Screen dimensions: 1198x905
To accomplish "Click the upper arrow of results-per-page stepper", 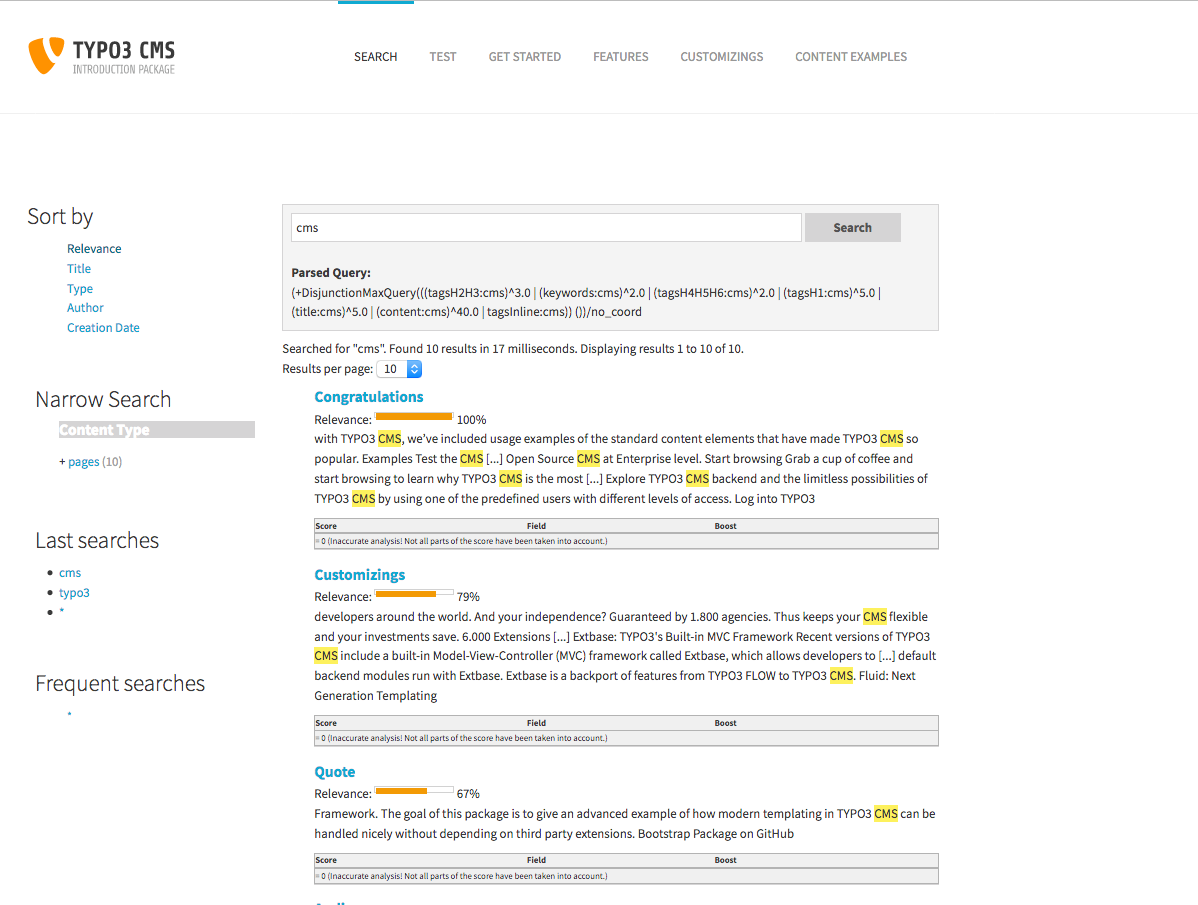I will tap(416, 364).
